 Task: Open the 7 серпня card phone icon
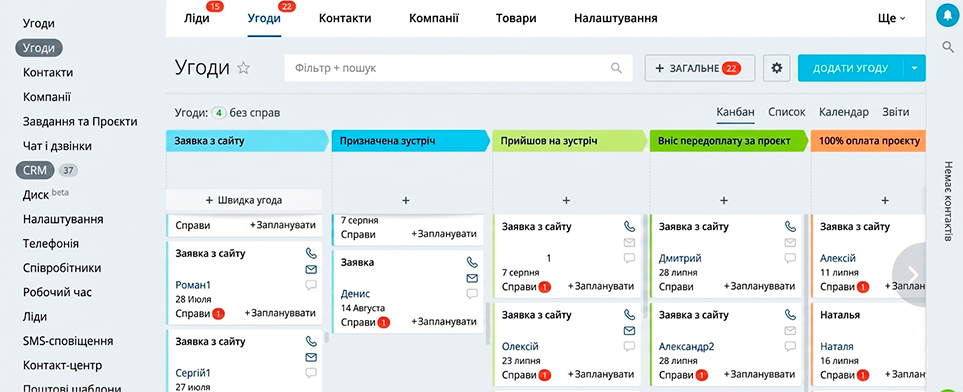[x=629, y=227]
